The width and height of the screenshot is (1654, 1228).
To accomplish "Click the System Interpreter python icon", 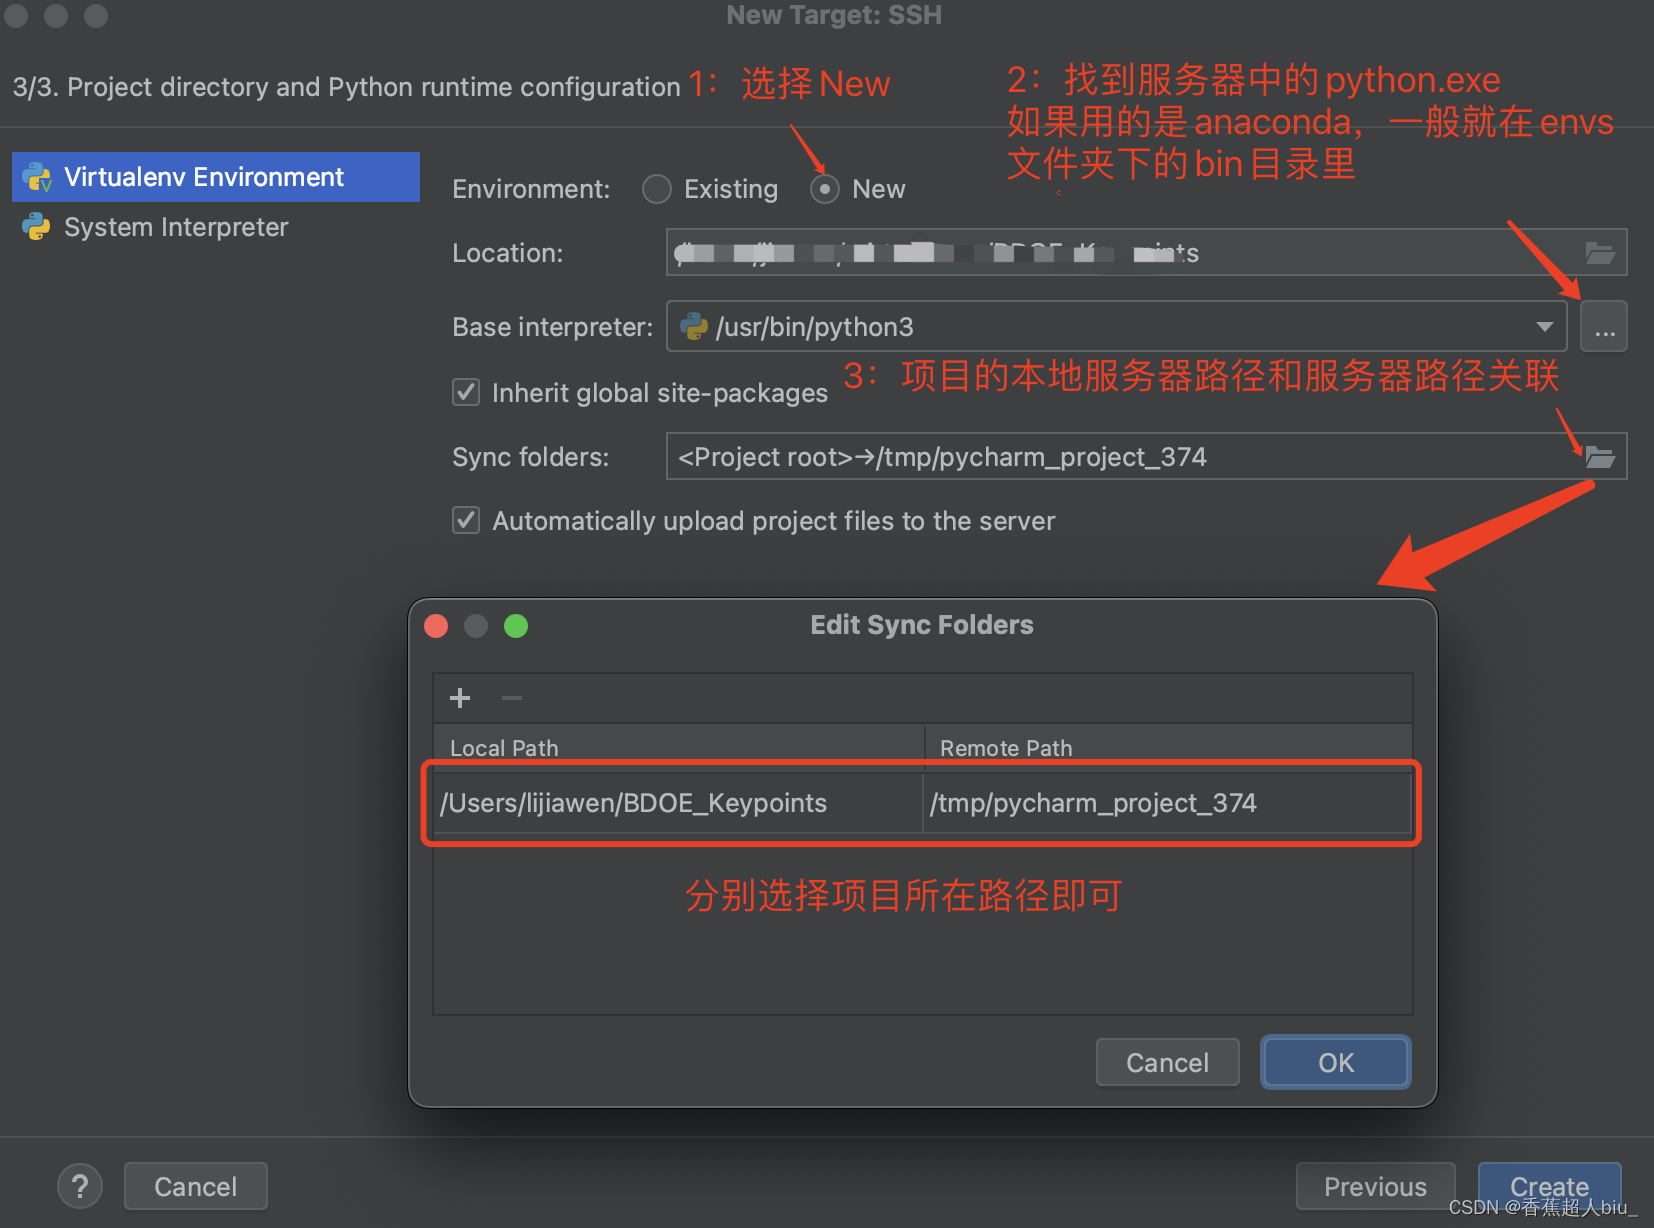I will pos(37,227).
